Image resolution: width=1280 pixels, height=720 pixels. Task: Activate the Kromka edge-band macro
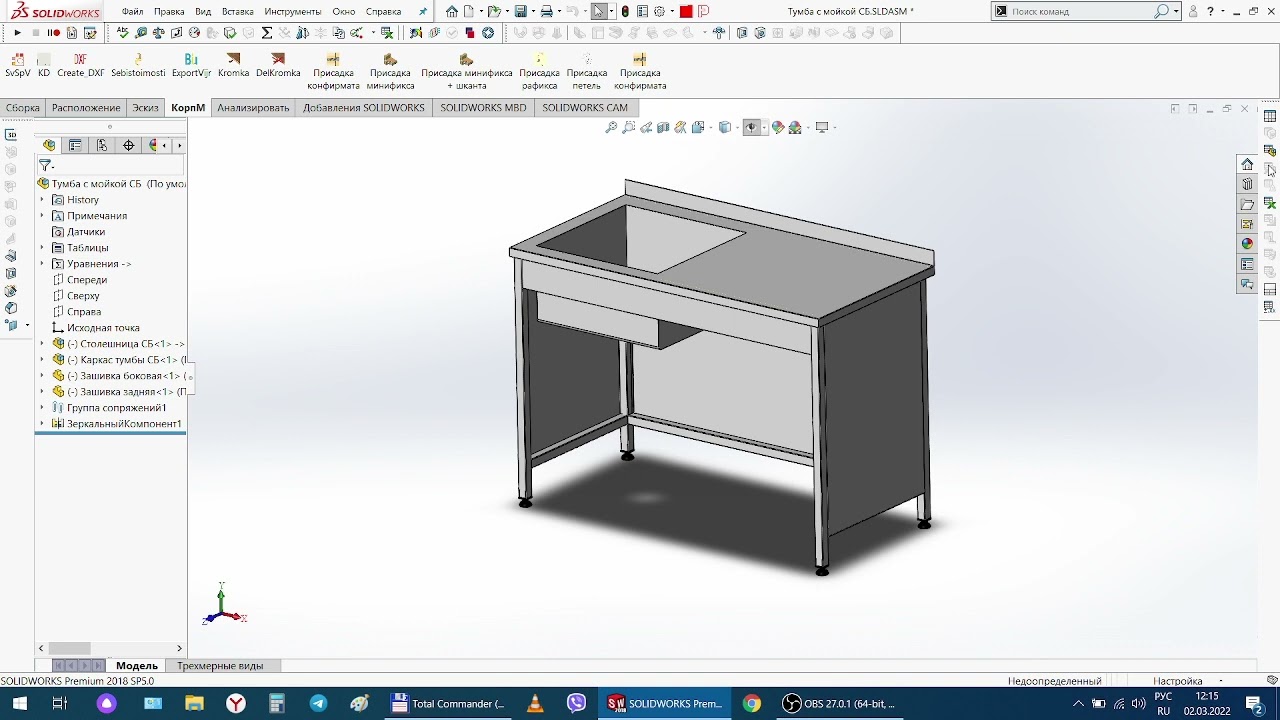233,66
